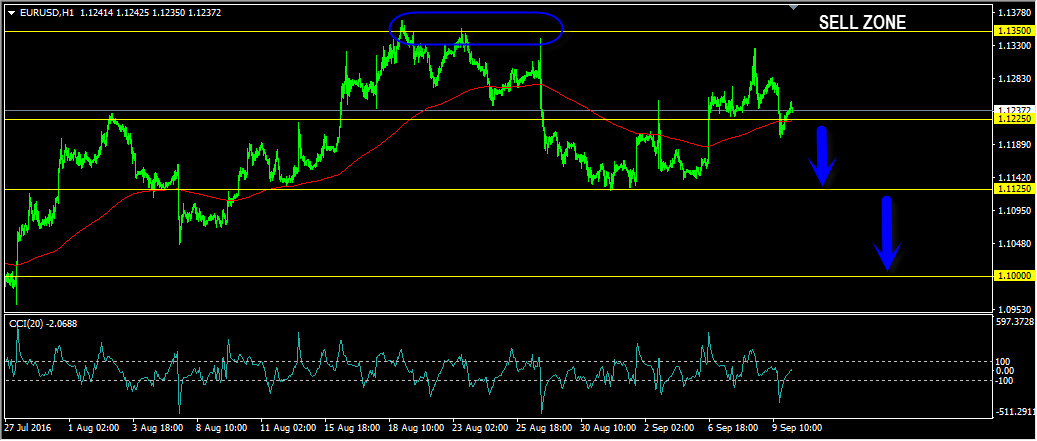Screen dimensions: 1037x441
Task: Click the 8 Aug 10:00 time label
Action: coord(222,427)
